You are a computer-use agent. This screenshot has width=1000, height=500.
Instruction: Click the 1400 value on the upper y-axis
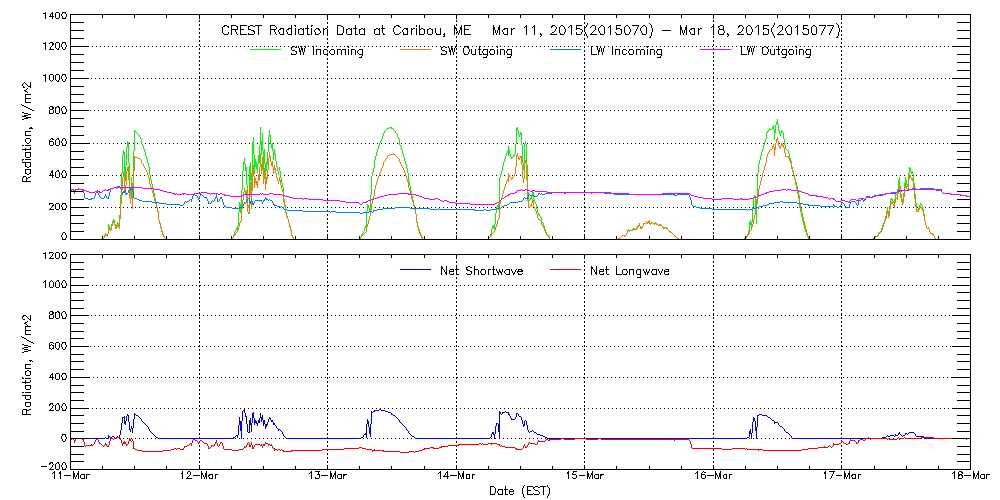[54, 18]
